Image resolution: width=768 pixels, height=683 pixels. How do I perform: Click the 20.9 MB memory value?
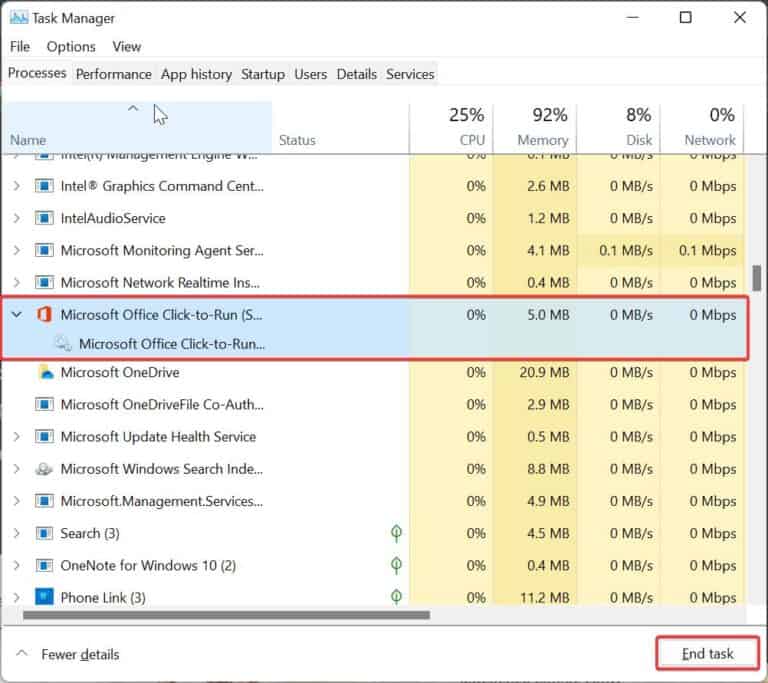click(545, 372)
